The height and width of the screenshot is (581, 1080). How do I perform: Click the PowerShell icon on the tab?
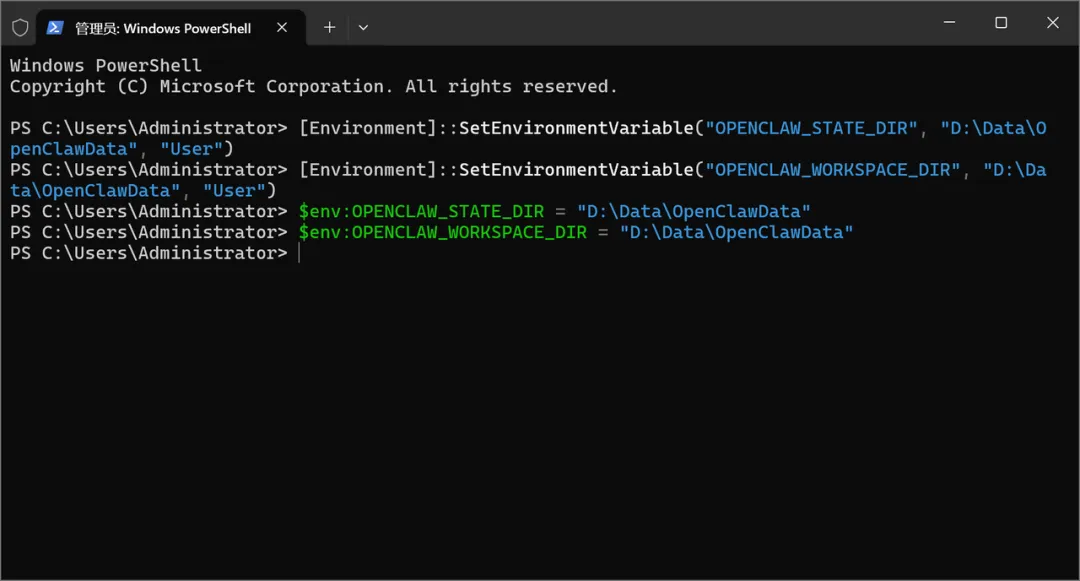55,28
